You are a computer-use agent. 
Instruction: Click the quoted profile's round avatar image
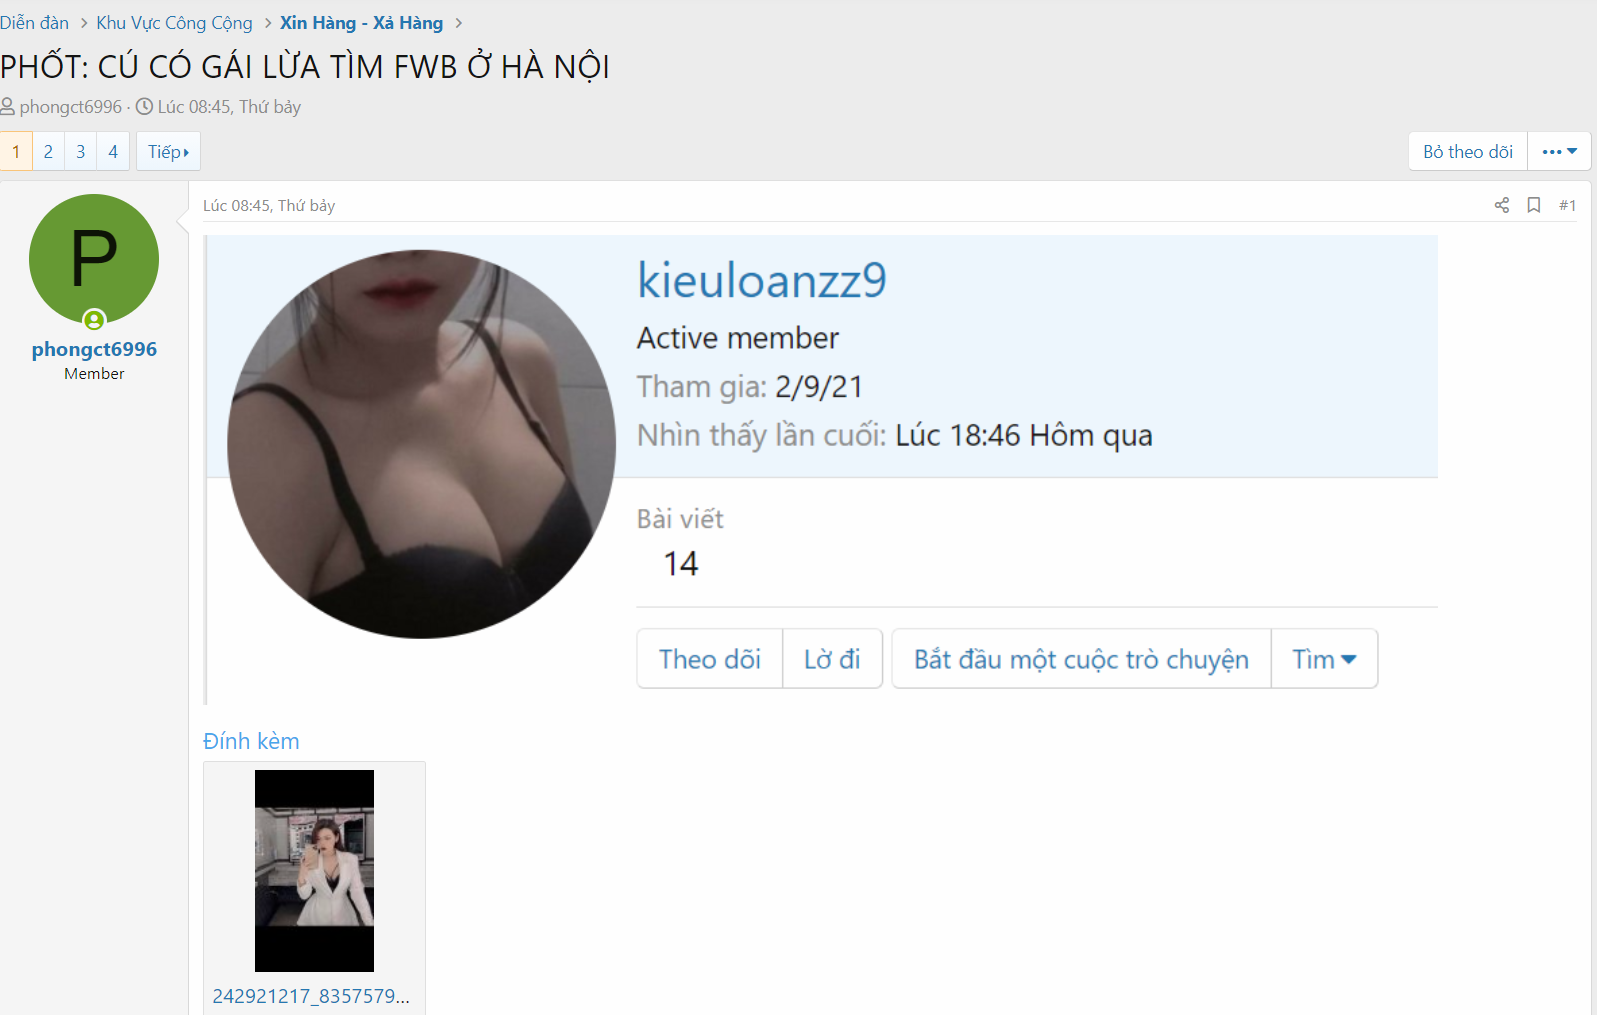421,444
